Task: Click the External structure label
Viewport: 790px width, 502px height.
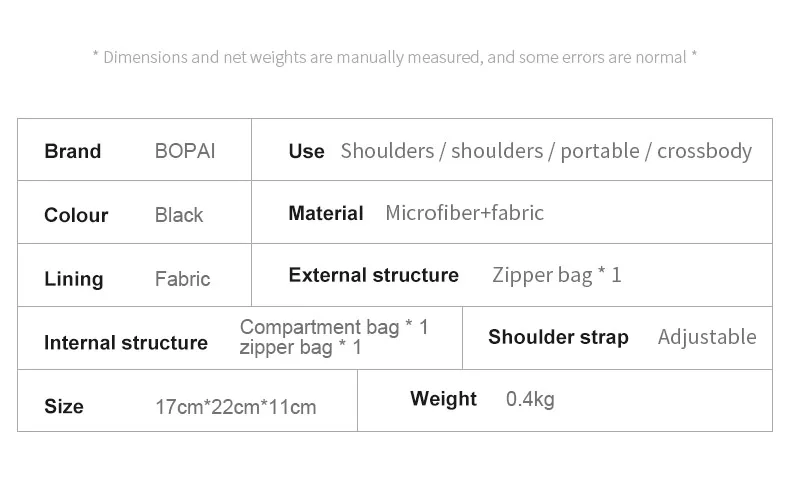Action: pos(373,275)
